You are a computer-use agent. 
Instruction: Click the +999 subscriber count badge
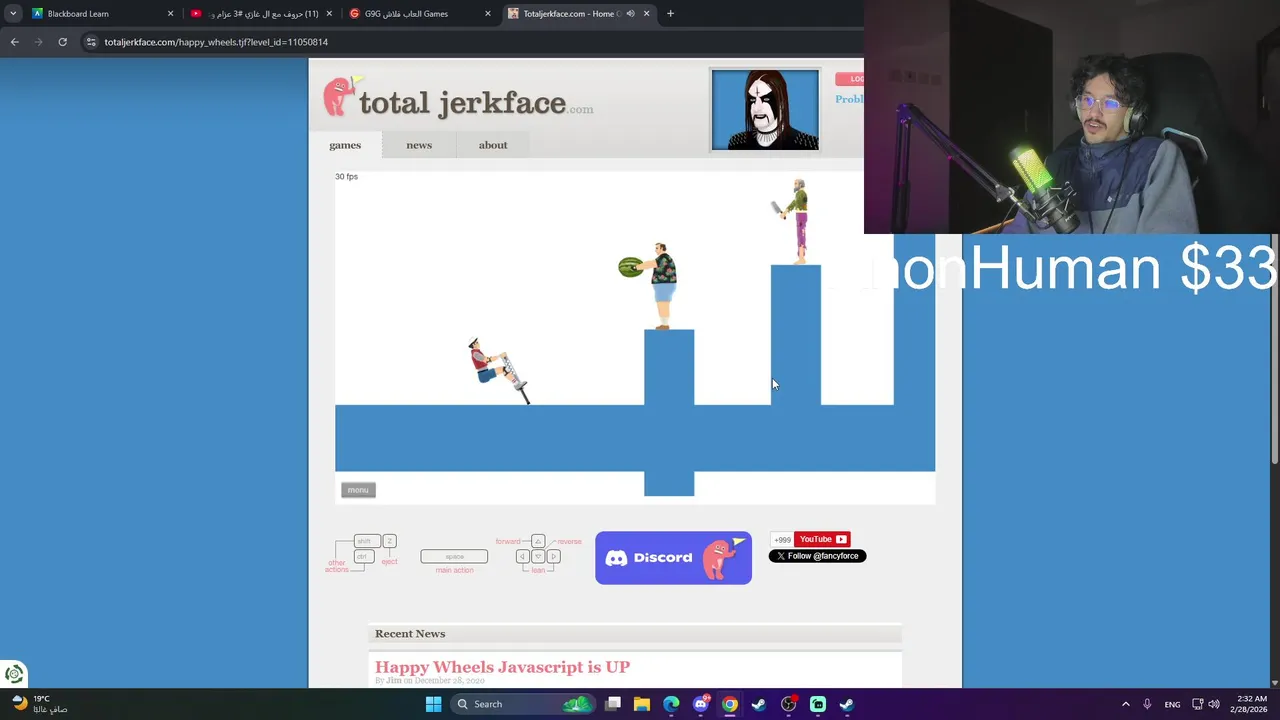(782, 539)
